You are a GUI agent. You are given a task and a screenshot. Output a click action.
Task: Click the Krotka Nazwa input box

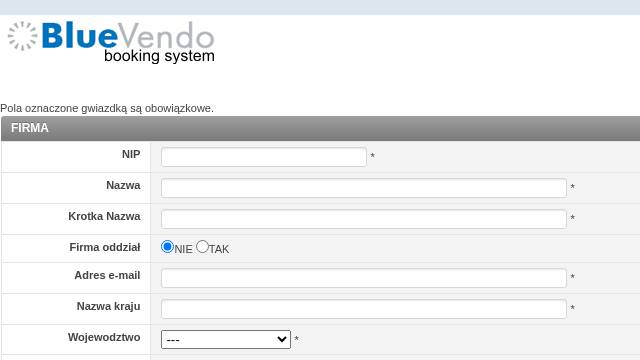(x=364, y=219)
